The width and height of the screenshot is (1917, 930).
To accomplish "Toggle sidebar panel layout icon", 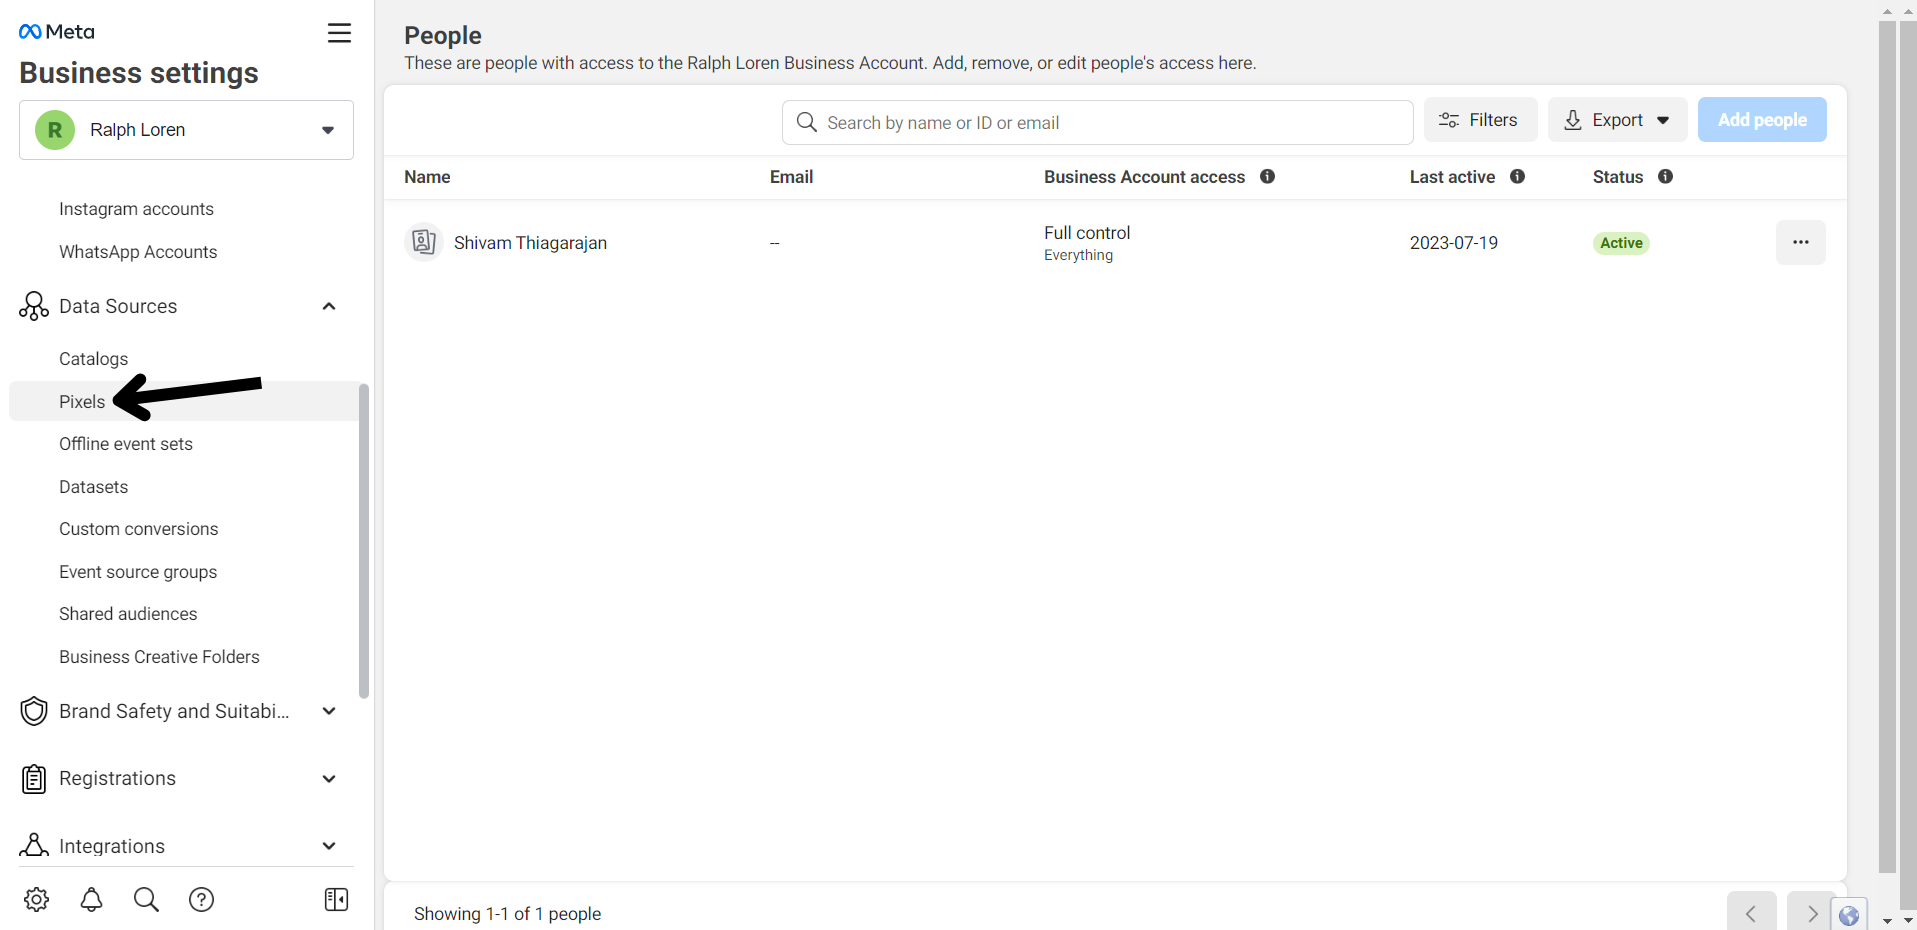I will point(336,899).
